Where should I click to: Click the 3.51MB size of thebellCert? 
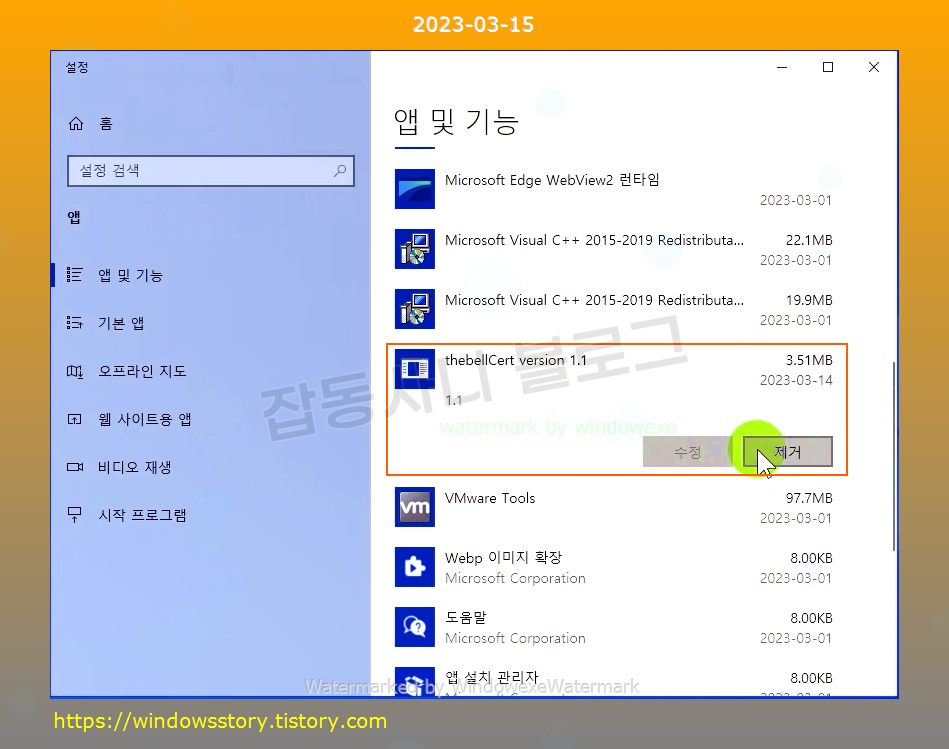click(809, 360)
